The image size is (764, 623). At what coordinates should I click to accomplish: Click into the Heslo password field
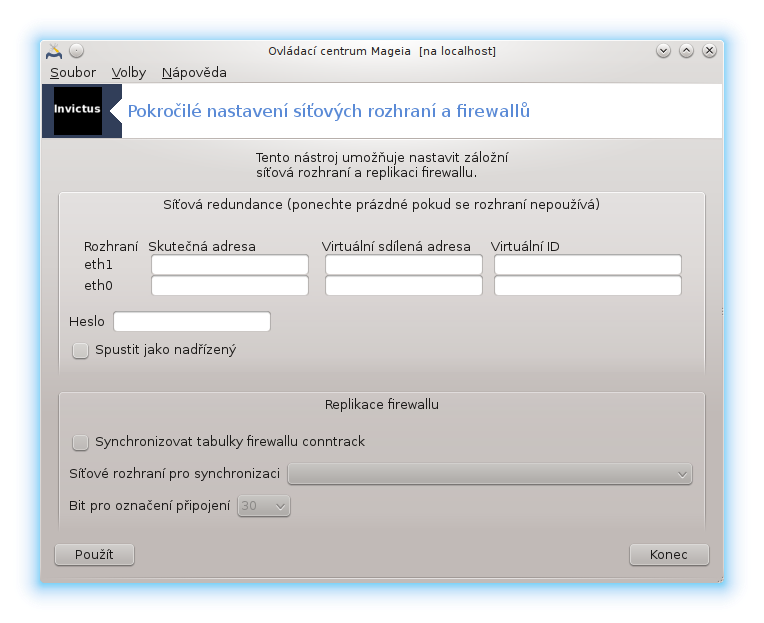pyautogui.click(x=192, y=322)
